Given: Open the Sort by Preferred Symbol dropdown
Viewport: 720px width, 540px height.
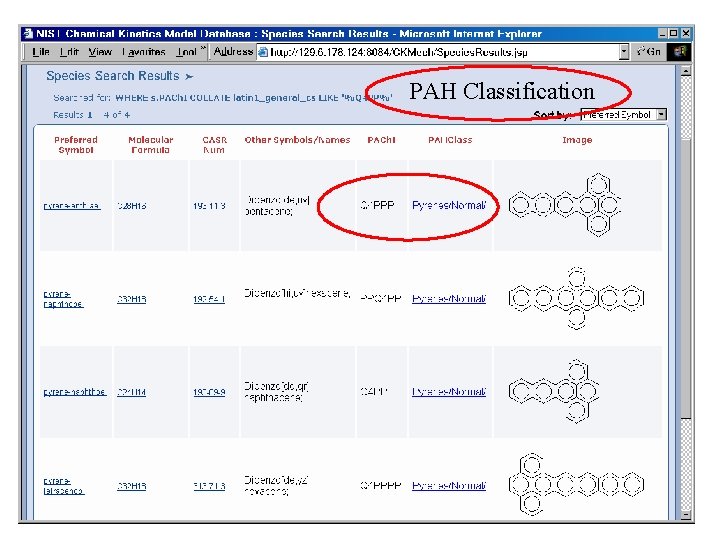Looking at the screenshot, I should 623,114.
